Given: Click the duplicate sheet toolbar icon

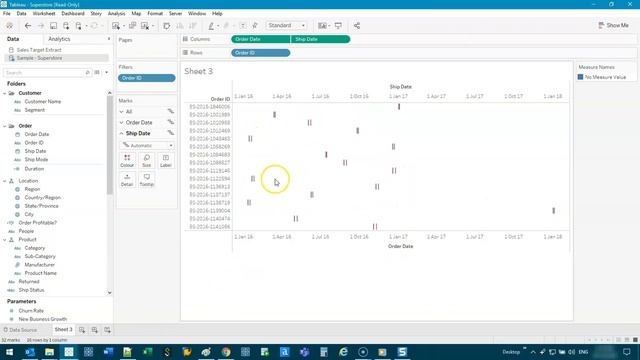Looking at the screenshot, I should (x=132, y=26).
